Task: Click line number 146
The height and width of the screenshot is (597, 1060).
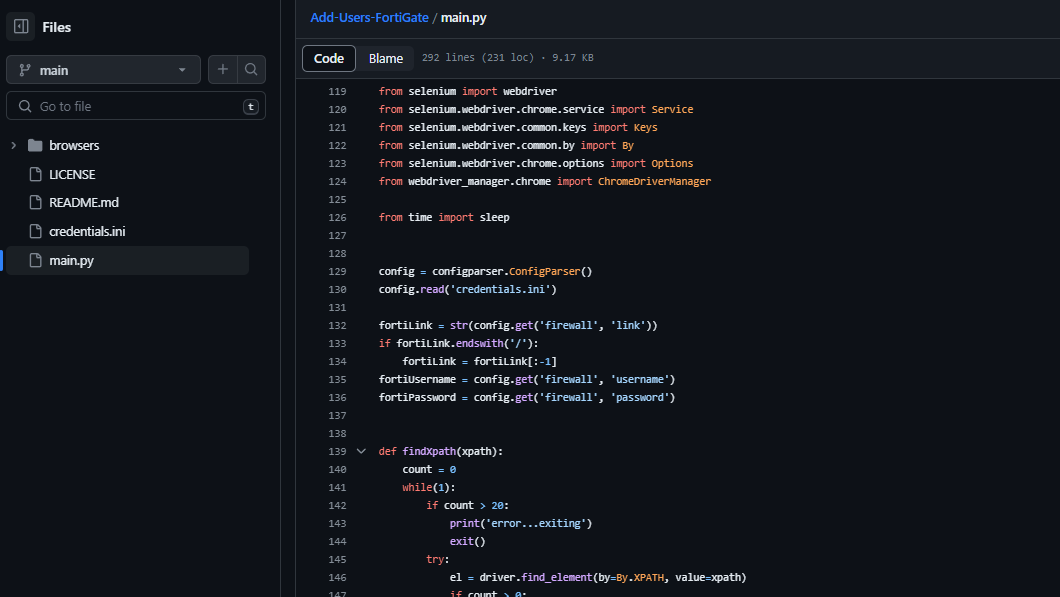Action: tap(337, 577)
